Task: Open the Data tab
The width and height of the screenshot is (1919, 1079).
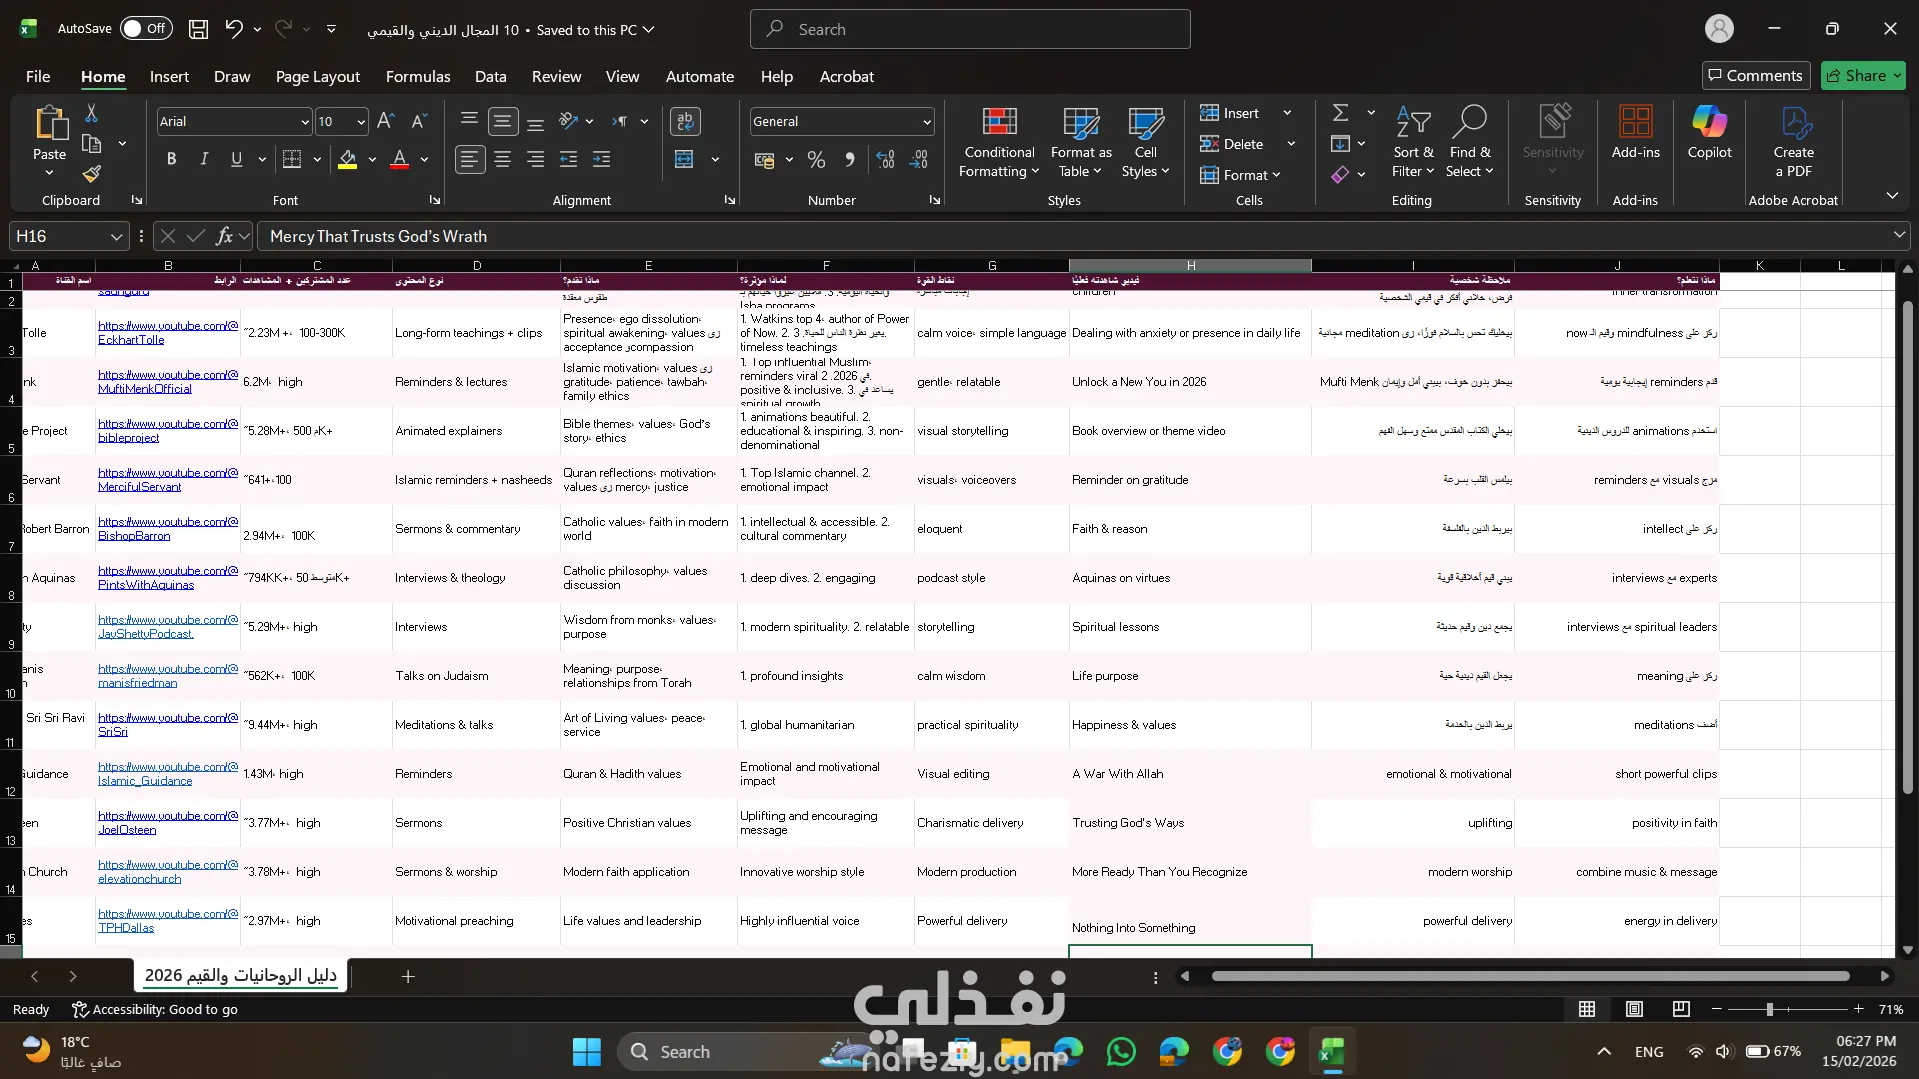Action: pyautogui.click(x=490, y=76)
